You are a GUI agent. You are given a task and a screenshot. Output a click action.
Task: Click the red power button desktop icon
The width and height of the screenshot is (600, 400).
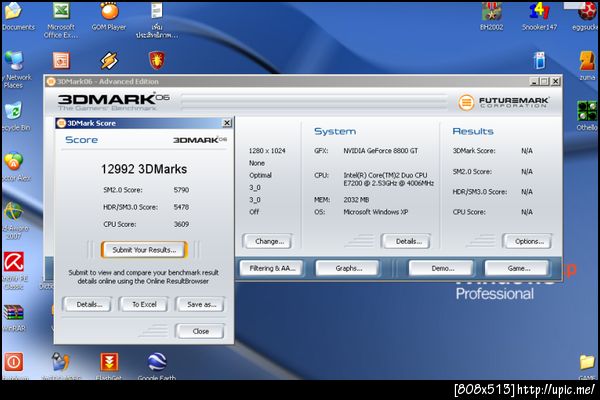(x=14, y=362)
